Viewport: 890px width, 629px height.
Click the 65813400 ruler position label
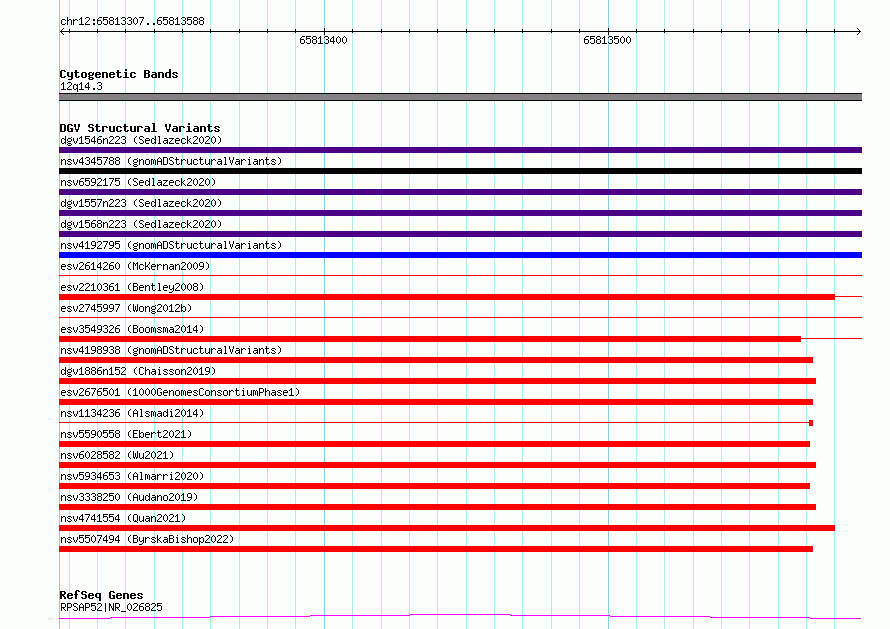[x=323, y=40]
